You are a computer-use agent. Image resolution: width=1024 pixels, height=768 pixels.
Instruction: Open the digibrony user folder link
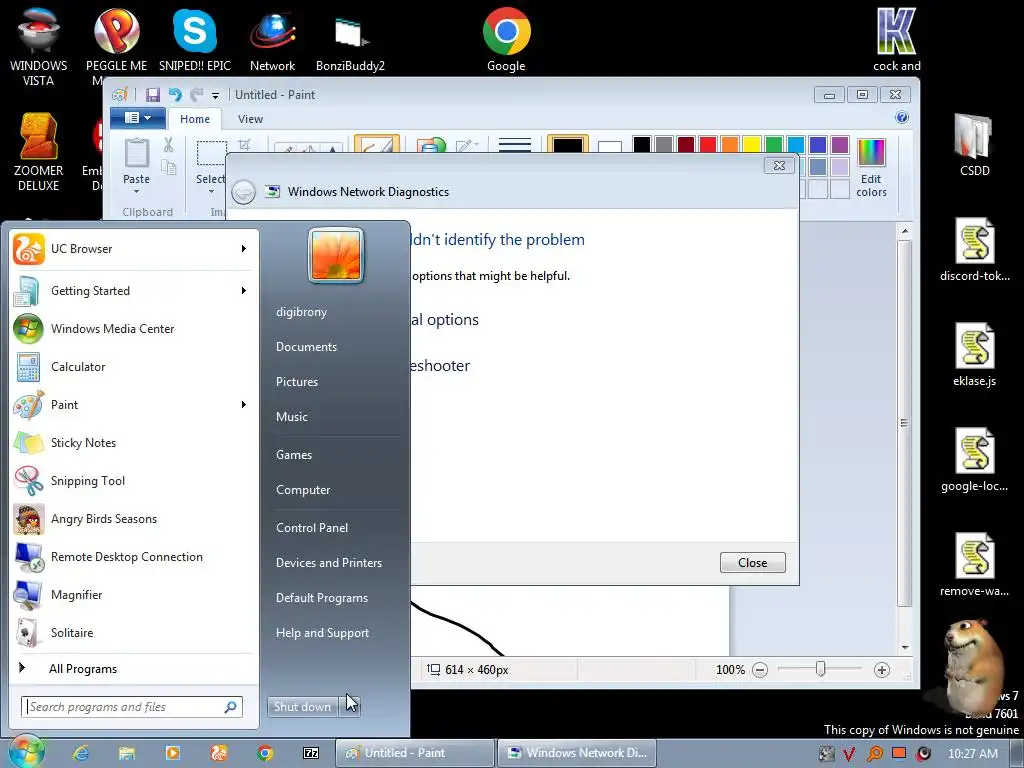[301, 312]
